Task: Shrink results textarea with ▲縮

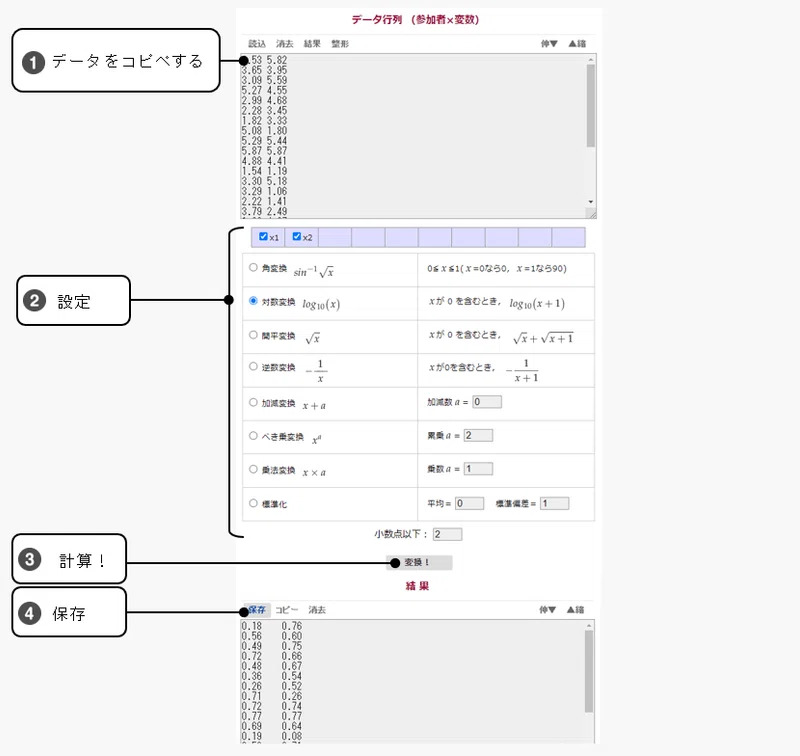Action: pos(576,610)
